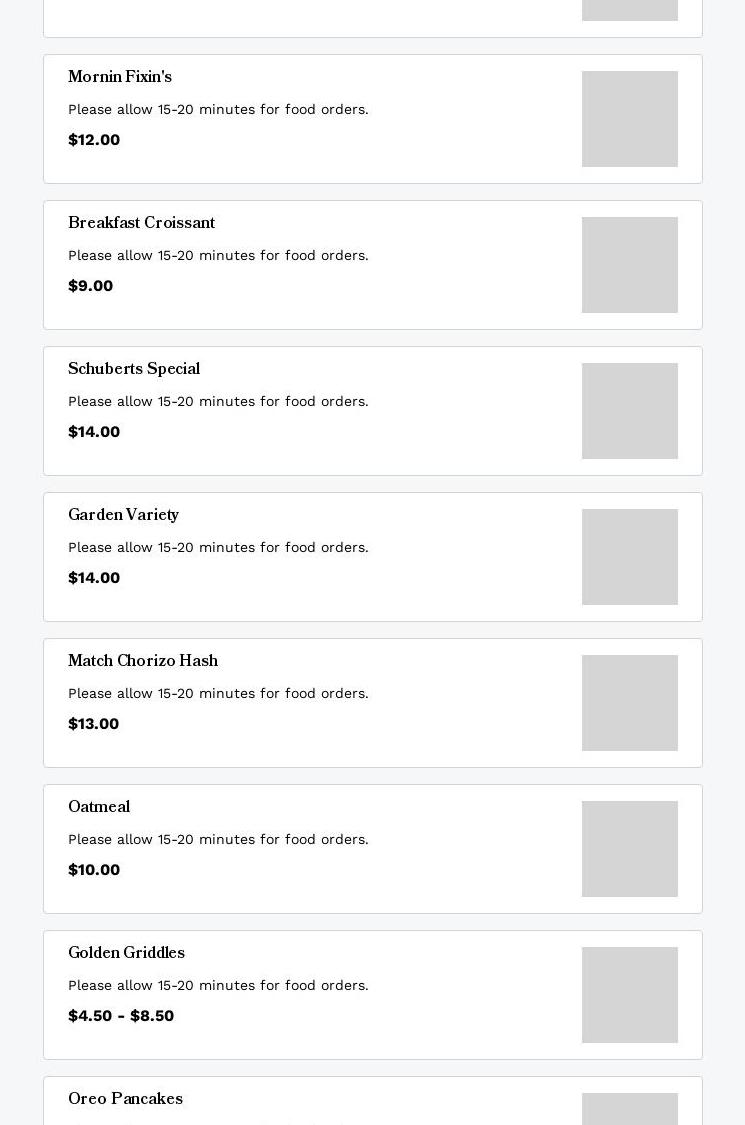Select the Golden Griddles title
Image resolution: width=745 pixels, height=1125 pixels.
126,954
